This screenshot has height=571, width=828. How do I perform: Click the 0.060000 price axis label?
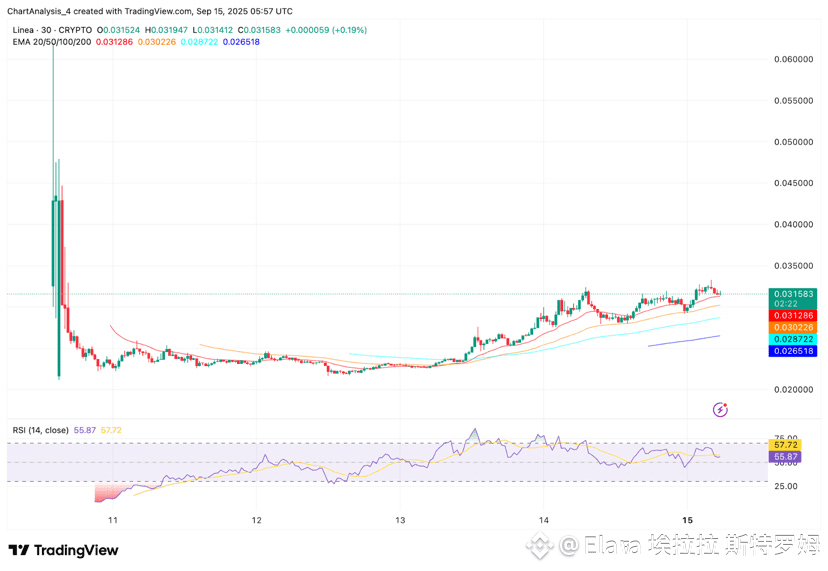[x=794, y=59]
